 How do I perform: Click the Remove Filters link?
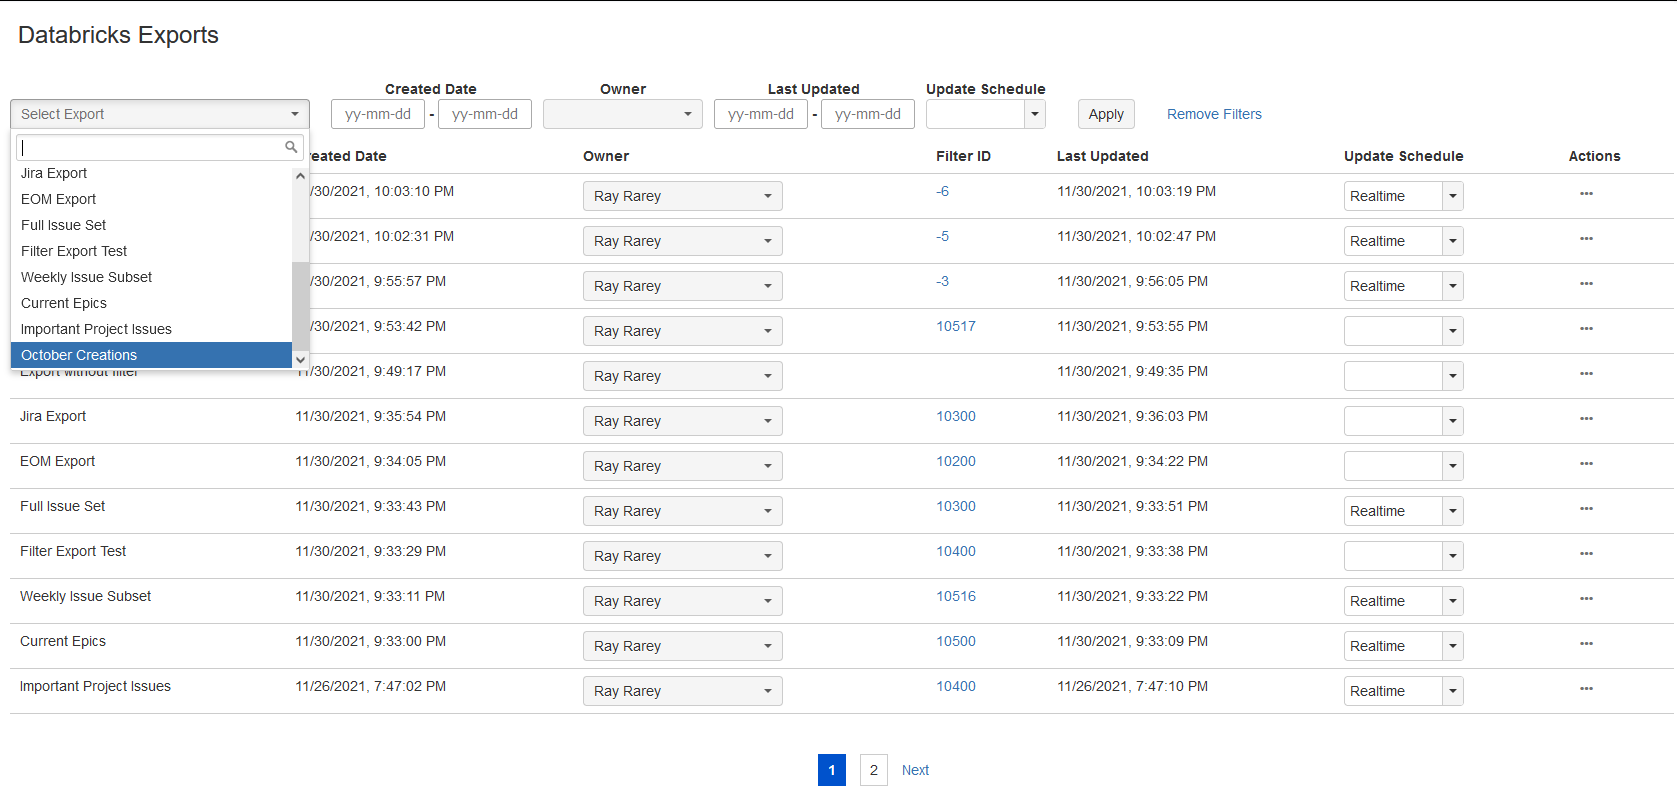(1214, 114)
